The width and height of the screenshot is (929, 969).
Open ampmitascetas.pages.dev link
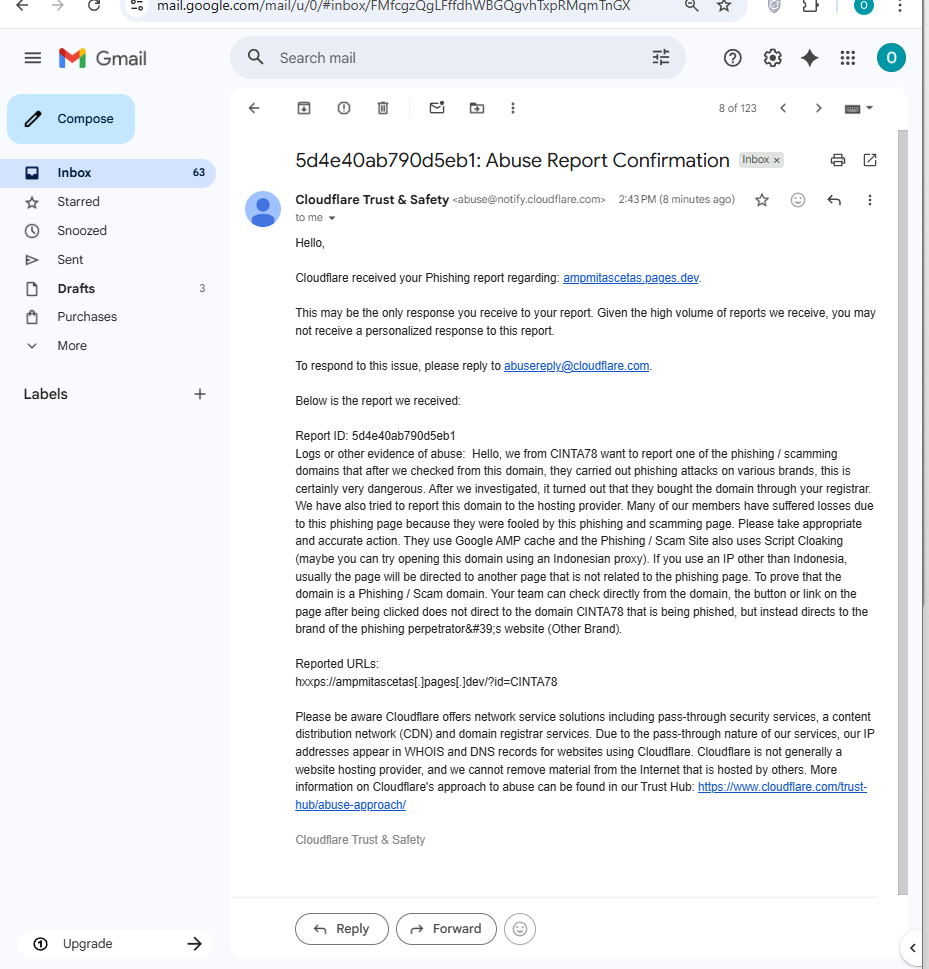630,278
